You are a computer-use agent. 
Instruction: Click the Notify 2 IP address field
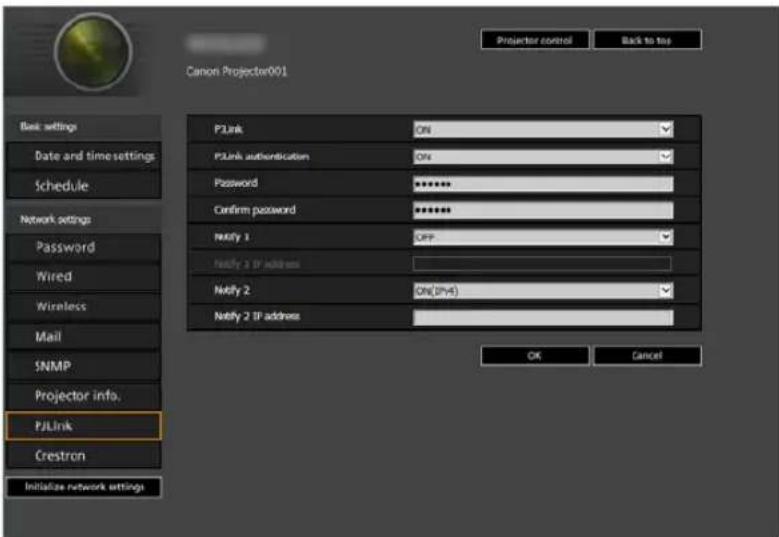[543, 317]
